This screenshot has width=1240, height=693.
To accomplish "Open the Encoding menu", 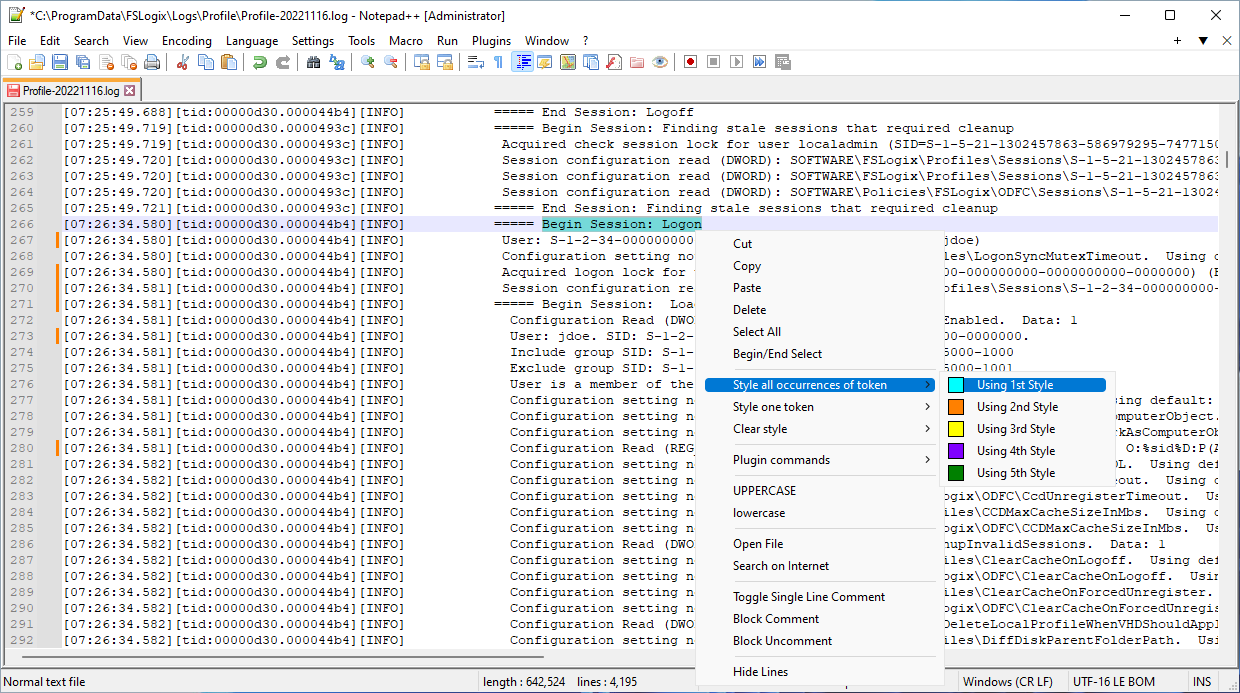I will click(187, 41).
